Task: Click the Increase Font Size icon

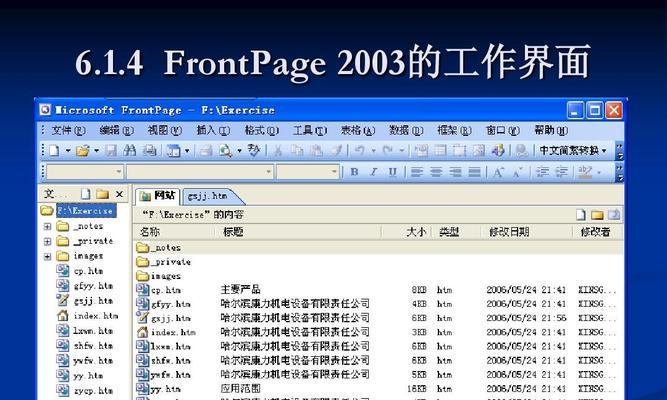Action: coord(498,172)
